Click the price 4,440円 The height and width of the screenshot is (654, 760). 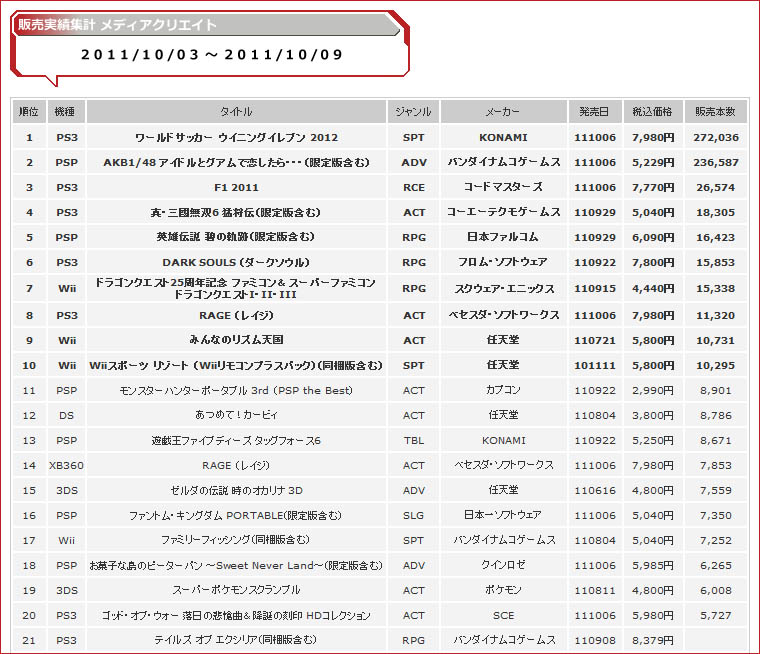653,288
